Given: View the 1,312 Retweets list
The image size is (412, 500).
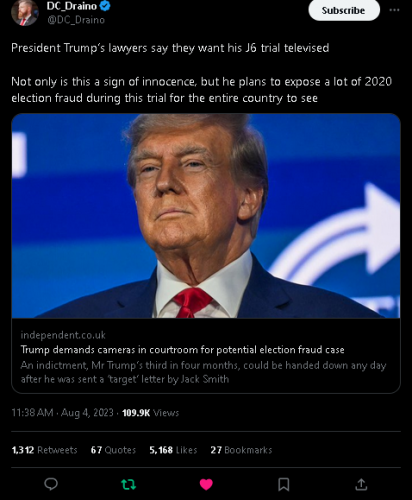Looking at the screenshot, I should click(44, 450).
